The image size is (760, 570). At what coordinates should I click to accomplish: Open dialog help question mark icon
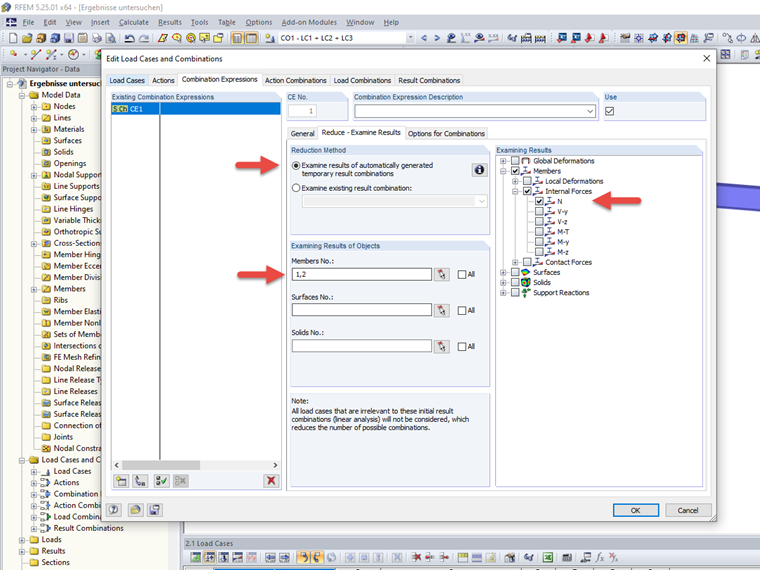tap(114, 510)
